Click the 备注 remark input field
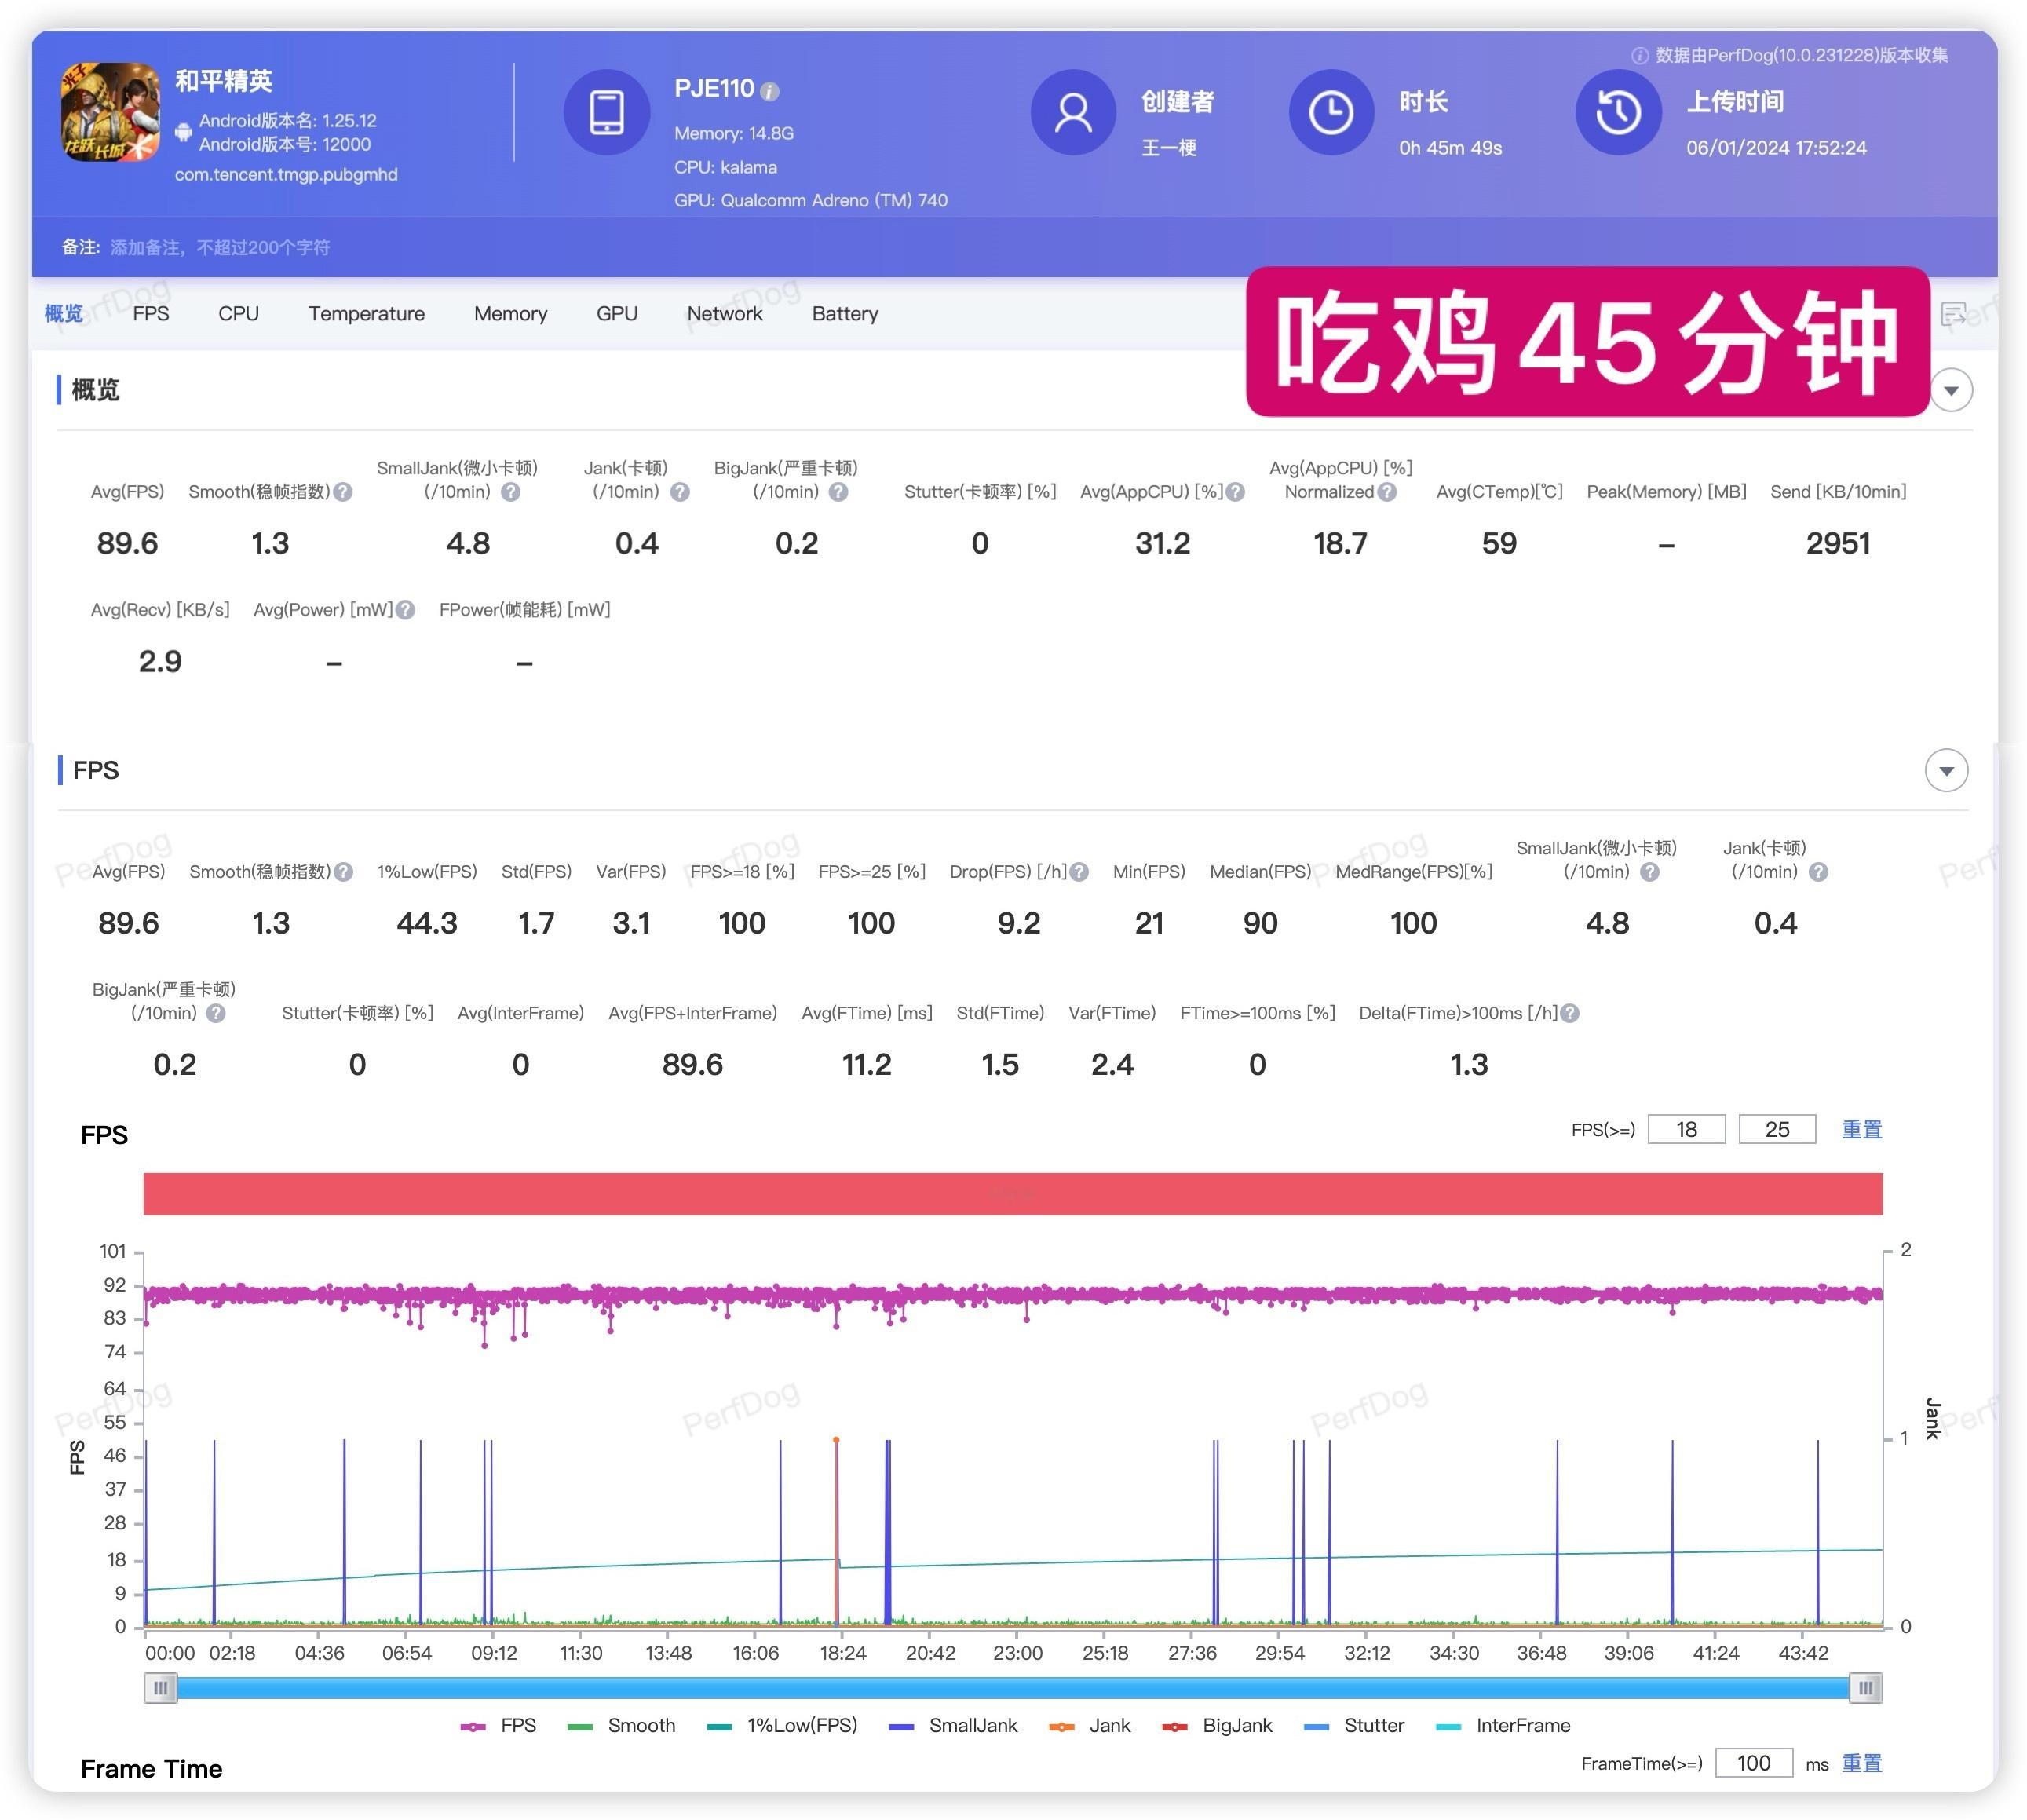The height and width of the screenshot is (1820, 2027). click(x=220, y=248)
